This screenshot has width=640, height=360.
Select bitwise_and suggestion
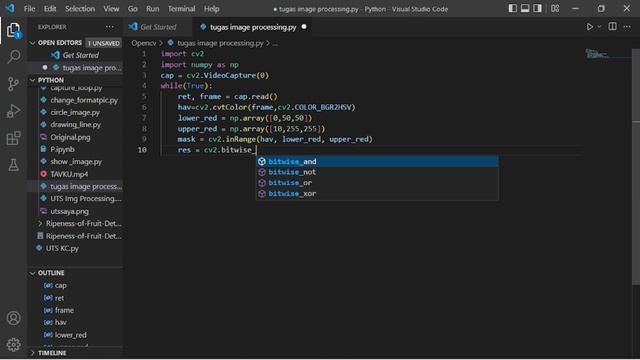(x=377, y=161)
